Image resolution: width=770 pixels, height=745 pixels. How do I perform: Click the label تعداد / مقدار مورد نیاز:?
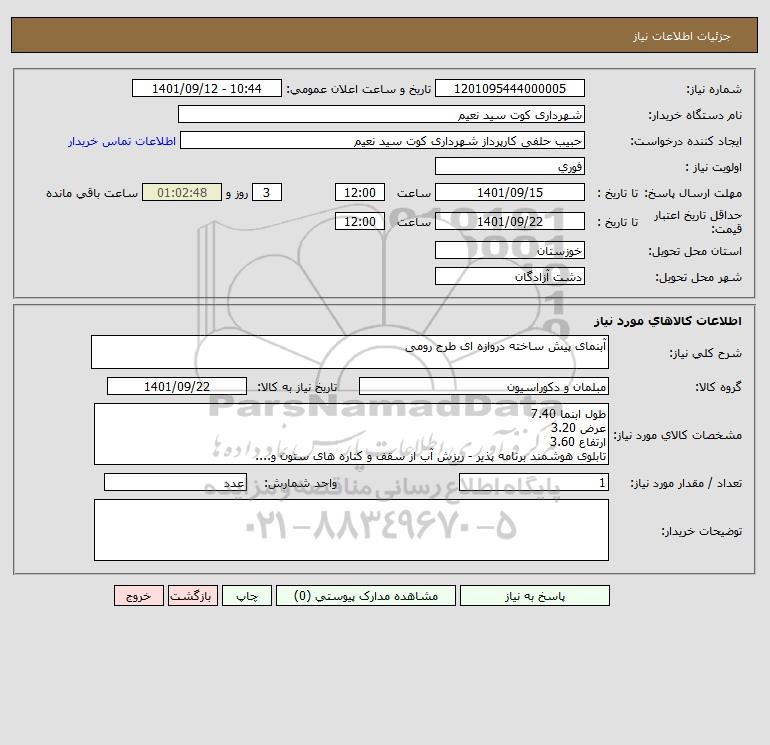(x=686, y=483)
